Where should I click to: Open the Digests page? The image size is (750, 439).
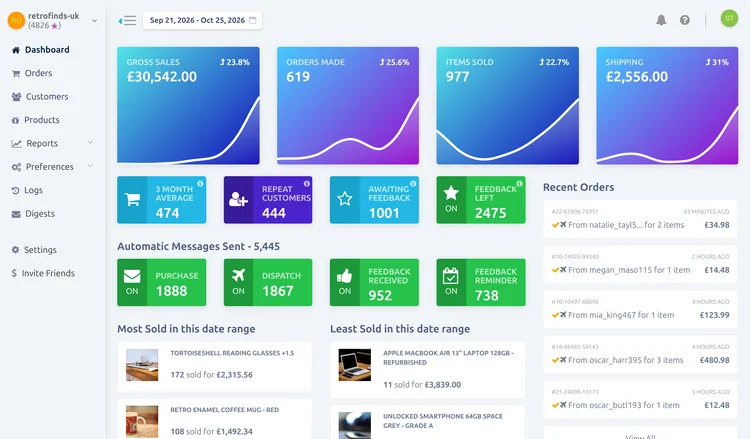tap(40, 214)
